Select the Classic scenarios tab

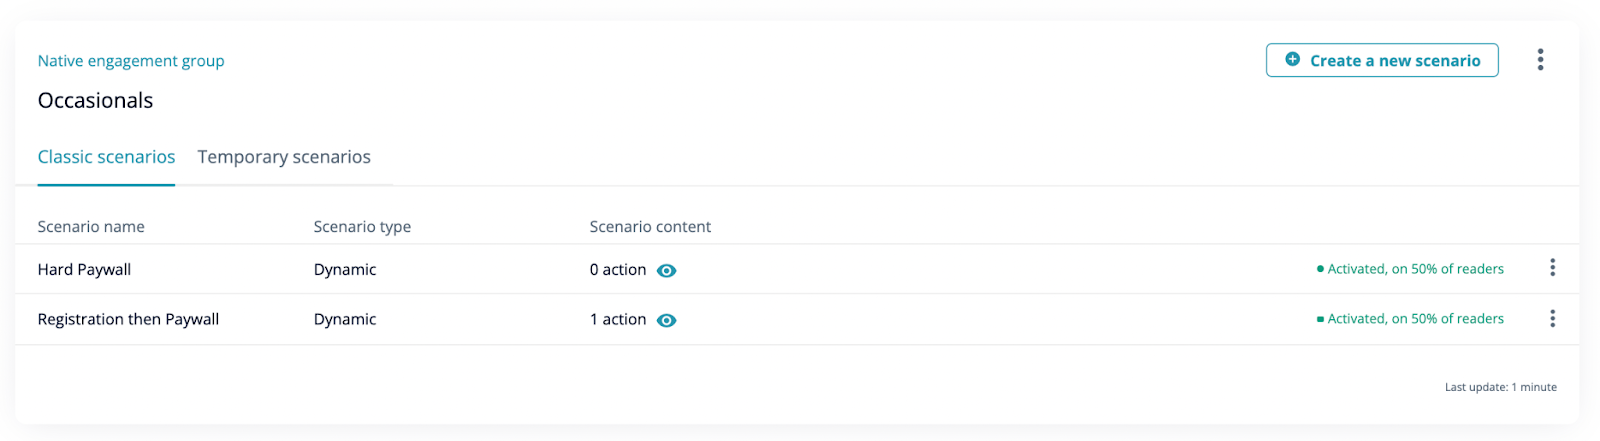click(x=106, y=157)
